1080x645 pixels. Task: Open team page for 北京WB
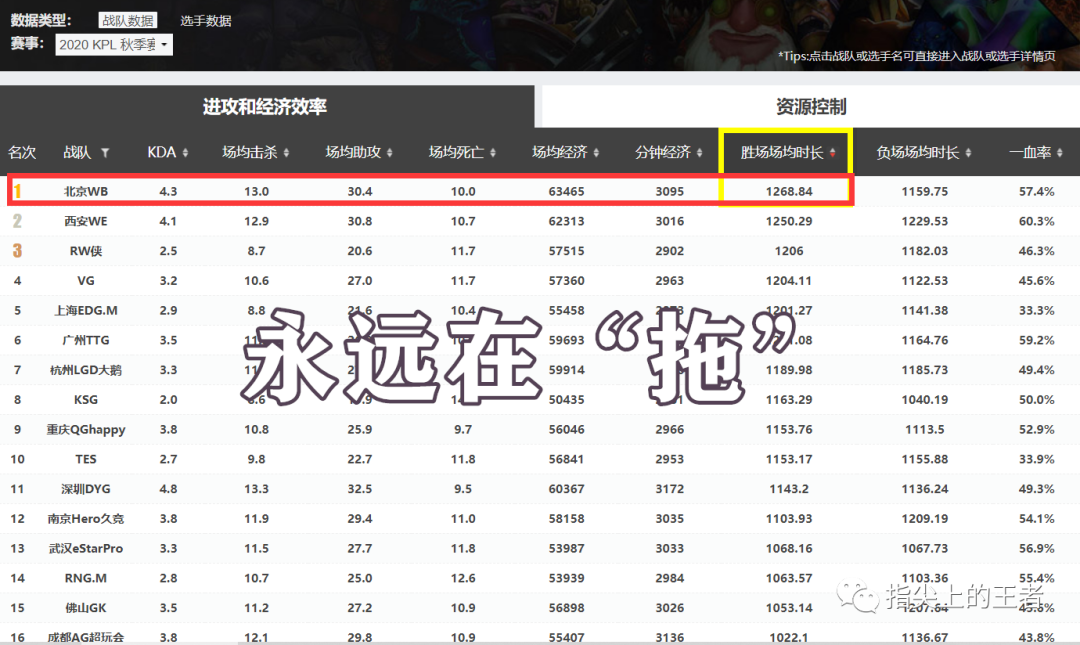pyautogui.click(x=85, y=192)
